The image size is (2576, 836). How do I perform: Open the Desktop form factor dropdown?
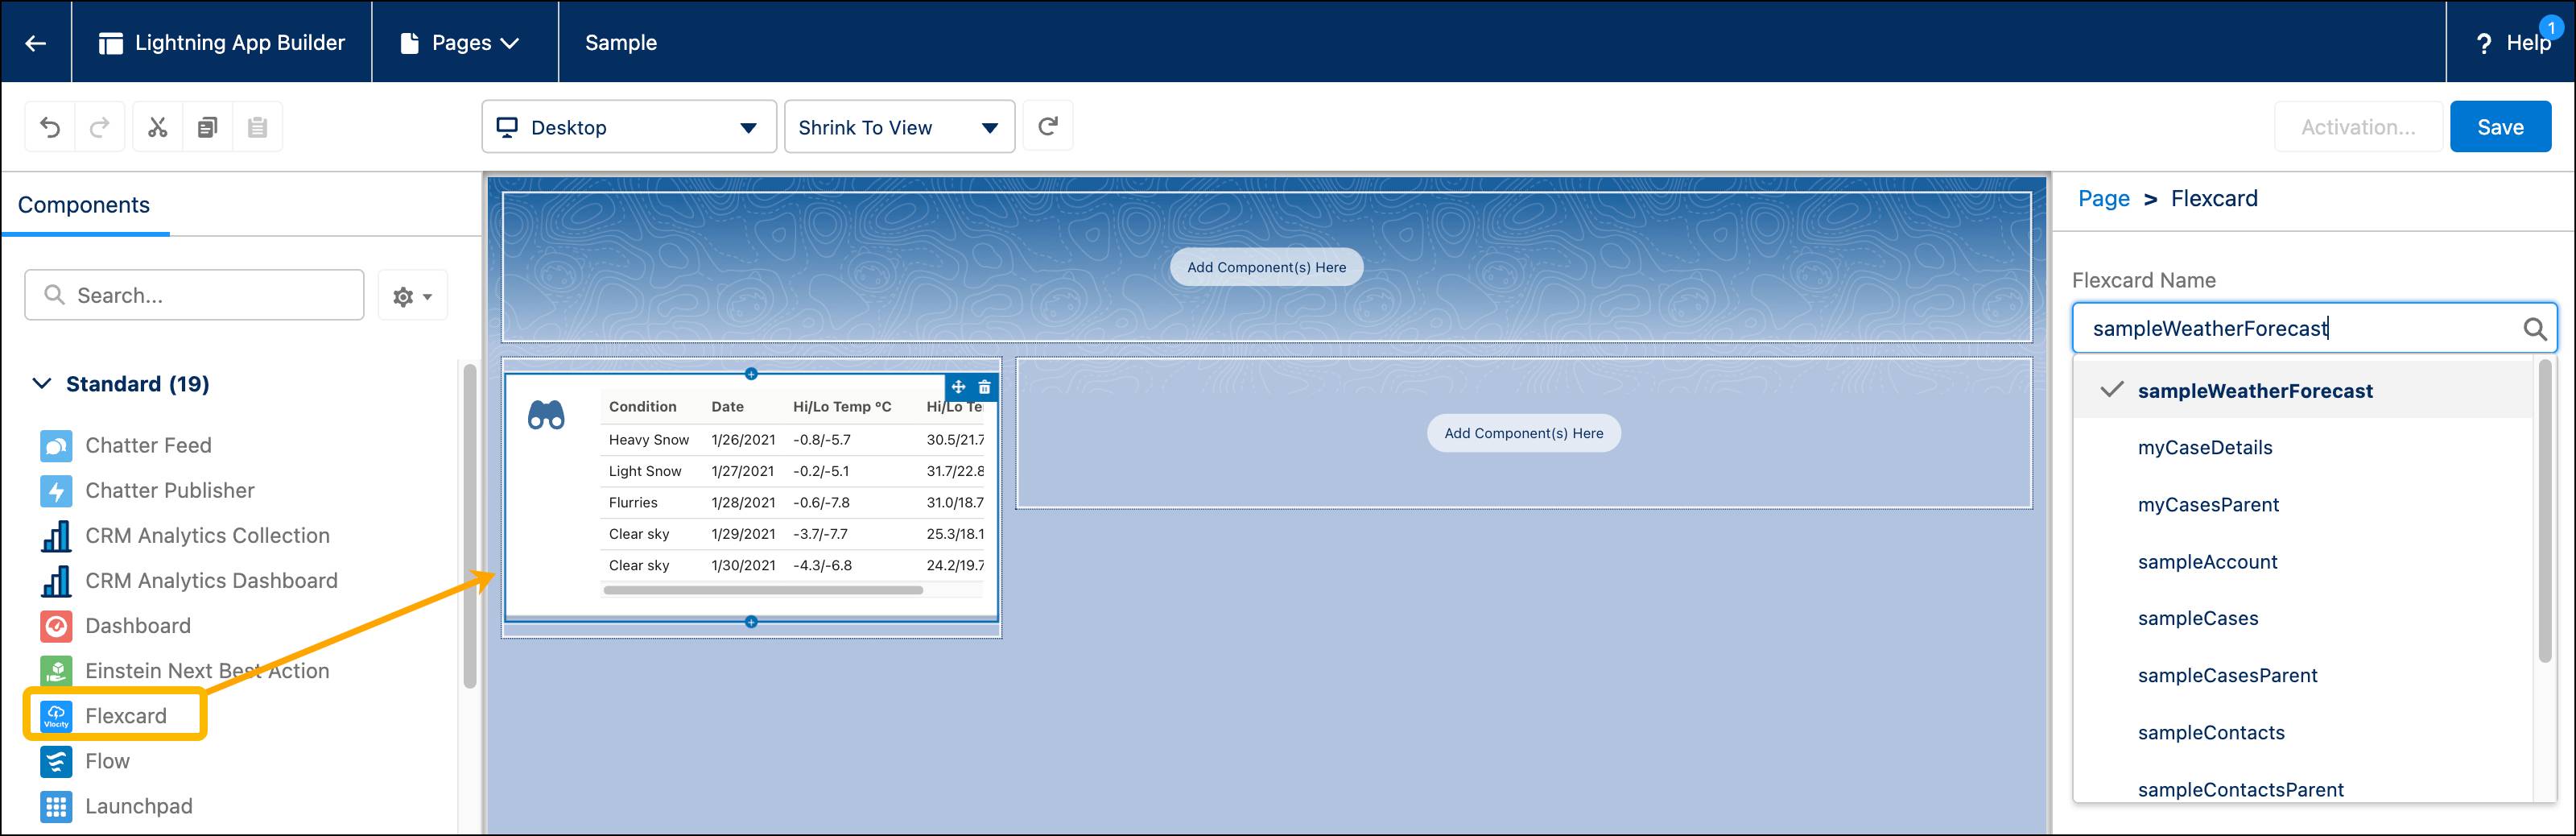628,126
